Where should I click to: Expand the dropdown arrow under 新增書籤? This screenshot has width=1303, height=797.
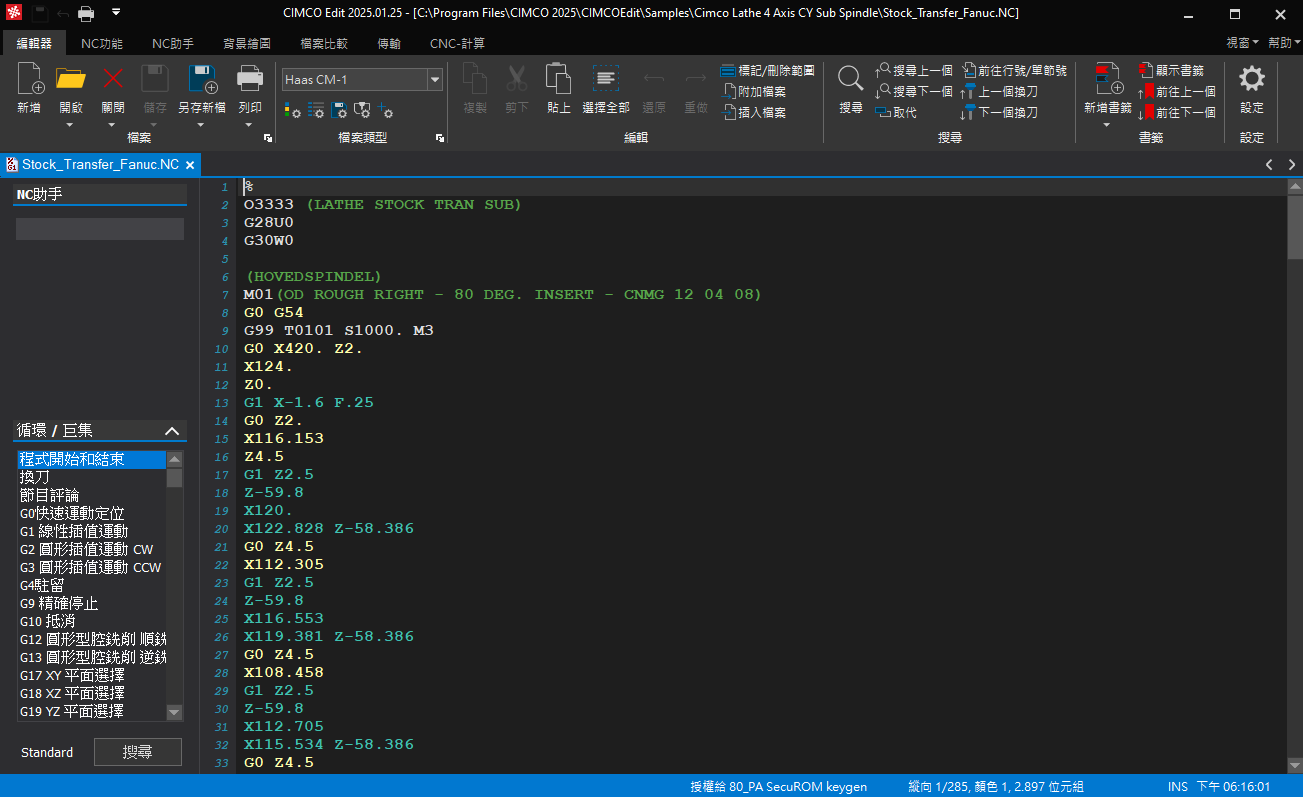(1107, 125)
